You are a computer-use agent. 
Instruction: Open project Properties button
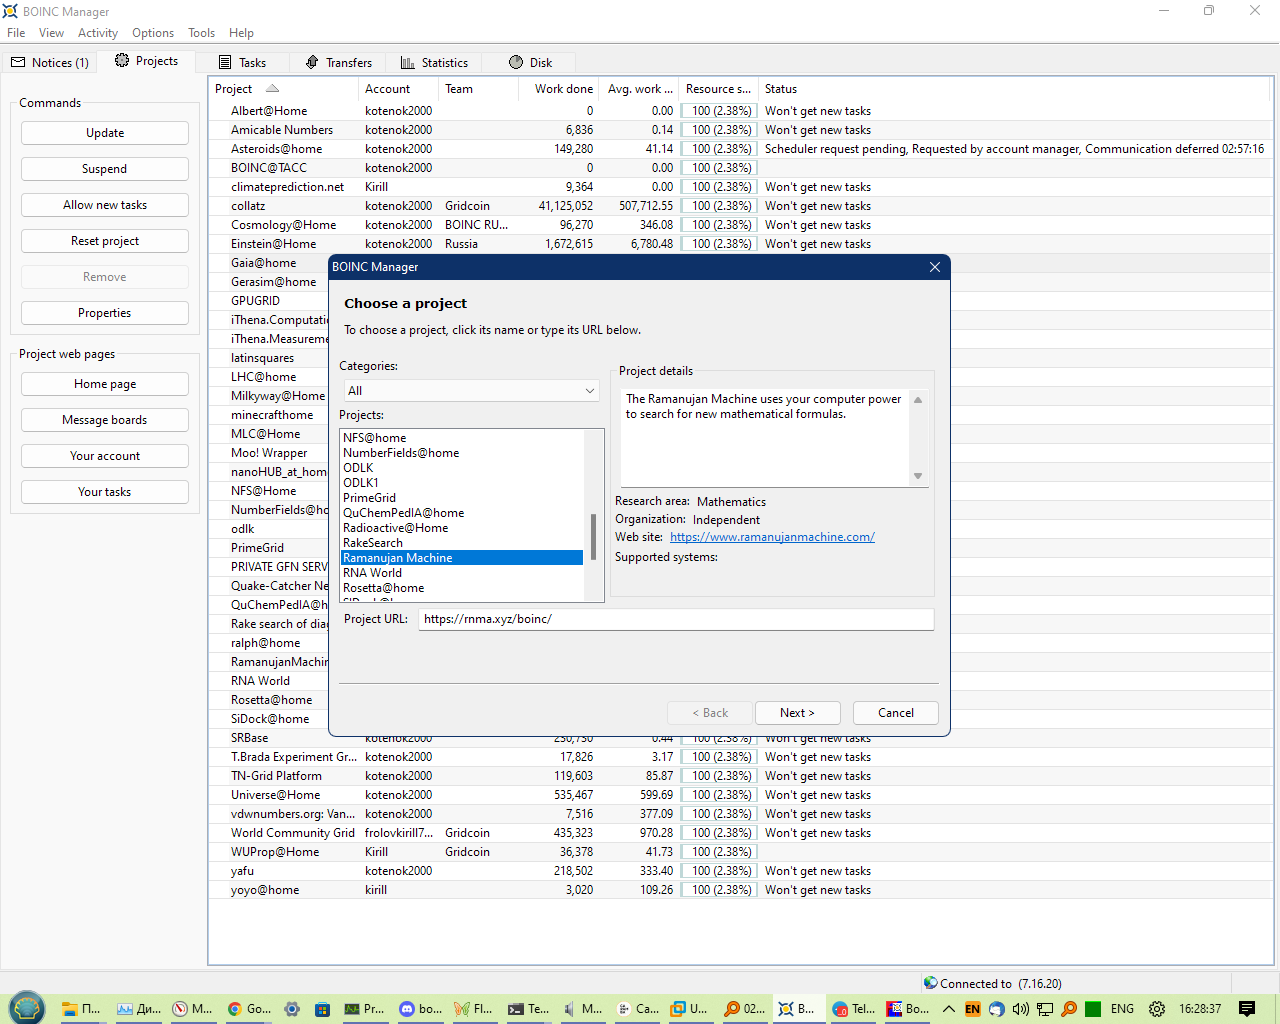coord(105,313)
